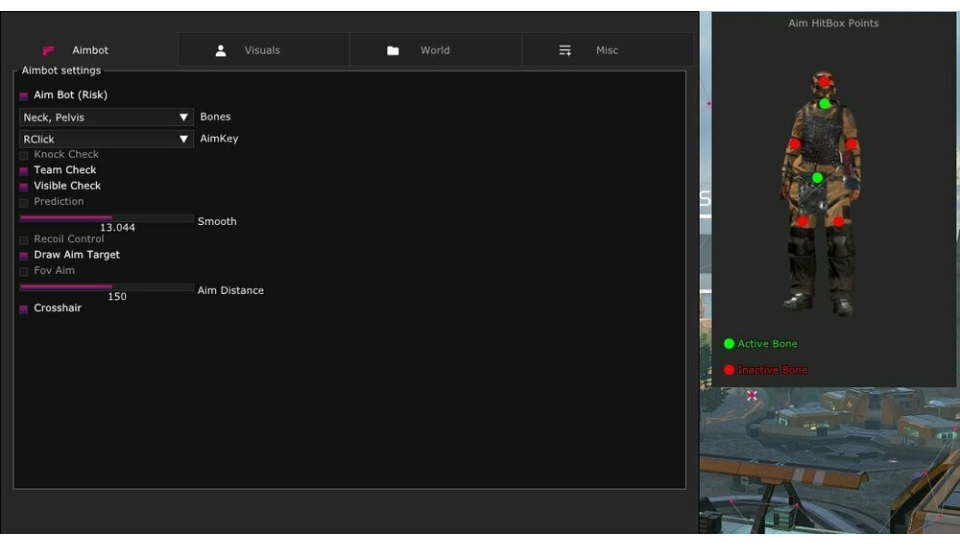The height and width of the screenshot is (545, 960).
Task: Click the Inactive Bone legend label
Action: click(x=772, y=370)
